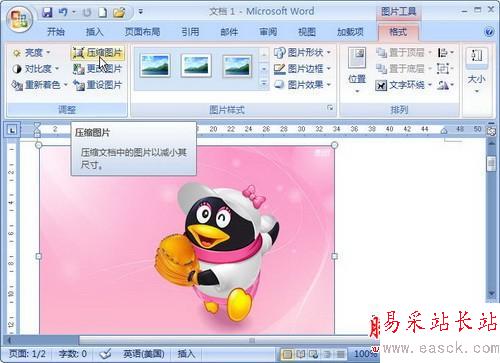The height and width of the screenshot is (363, 500).
Task: Click the redo icon in quick access
Action: click(x=87, y=13)
